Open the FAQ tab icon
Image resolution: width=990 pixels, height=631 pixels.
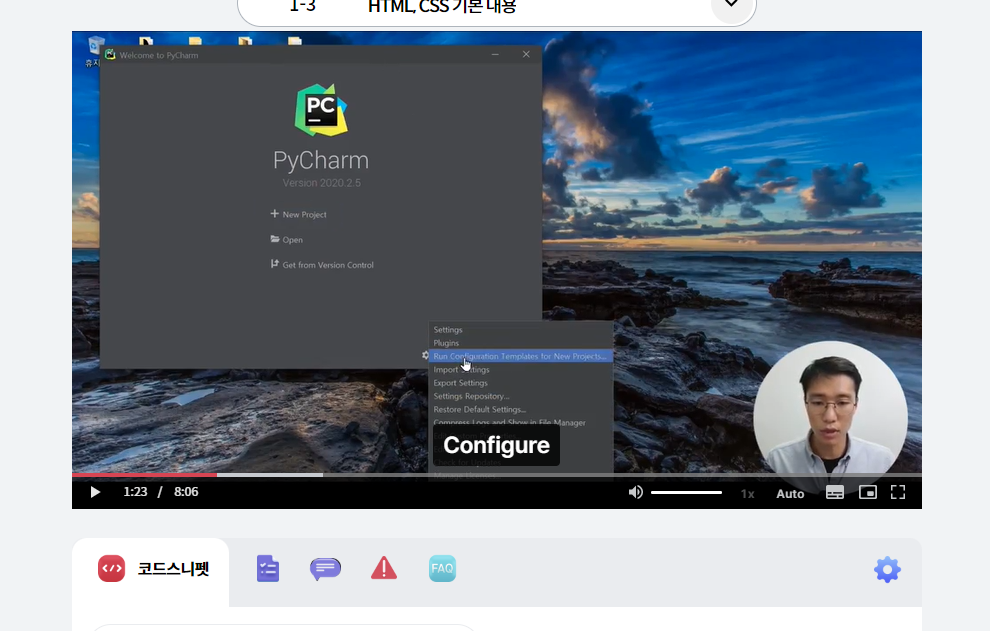pos(442,569)
